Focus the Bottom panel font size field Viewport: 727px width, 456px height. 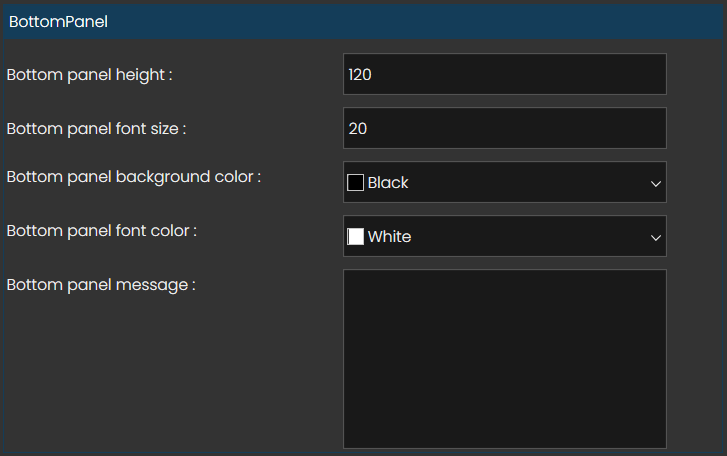point(504,128)
